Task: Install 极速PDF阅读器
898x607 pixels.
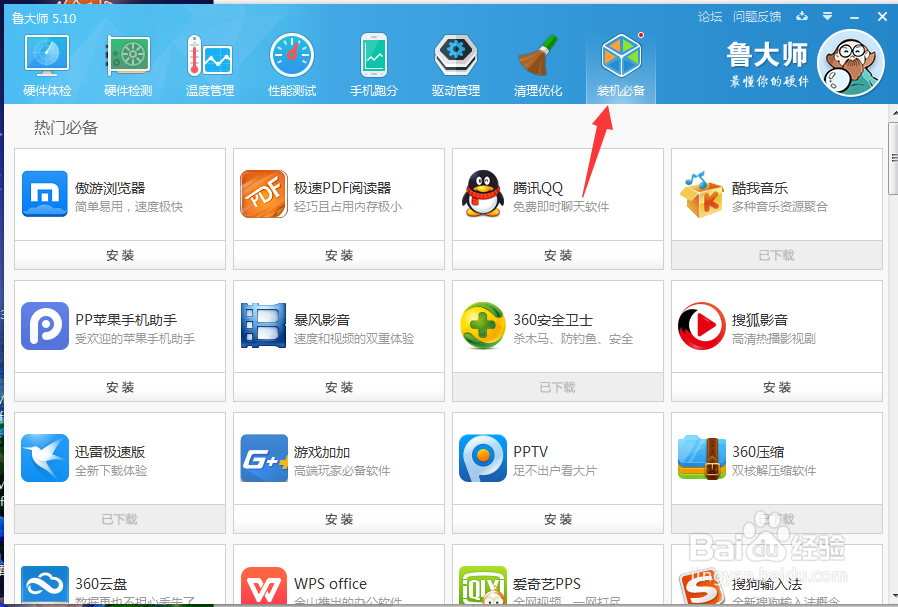Action: tap(339, 255)
